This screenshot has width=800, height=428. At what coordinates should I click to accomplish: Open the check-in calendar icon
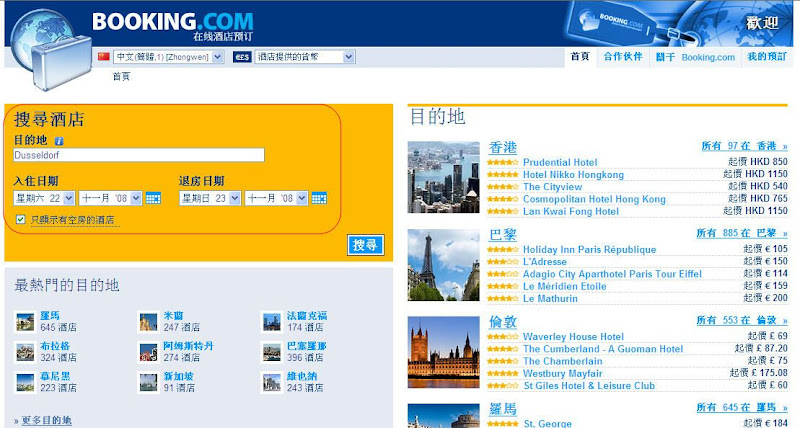(153, 198)
